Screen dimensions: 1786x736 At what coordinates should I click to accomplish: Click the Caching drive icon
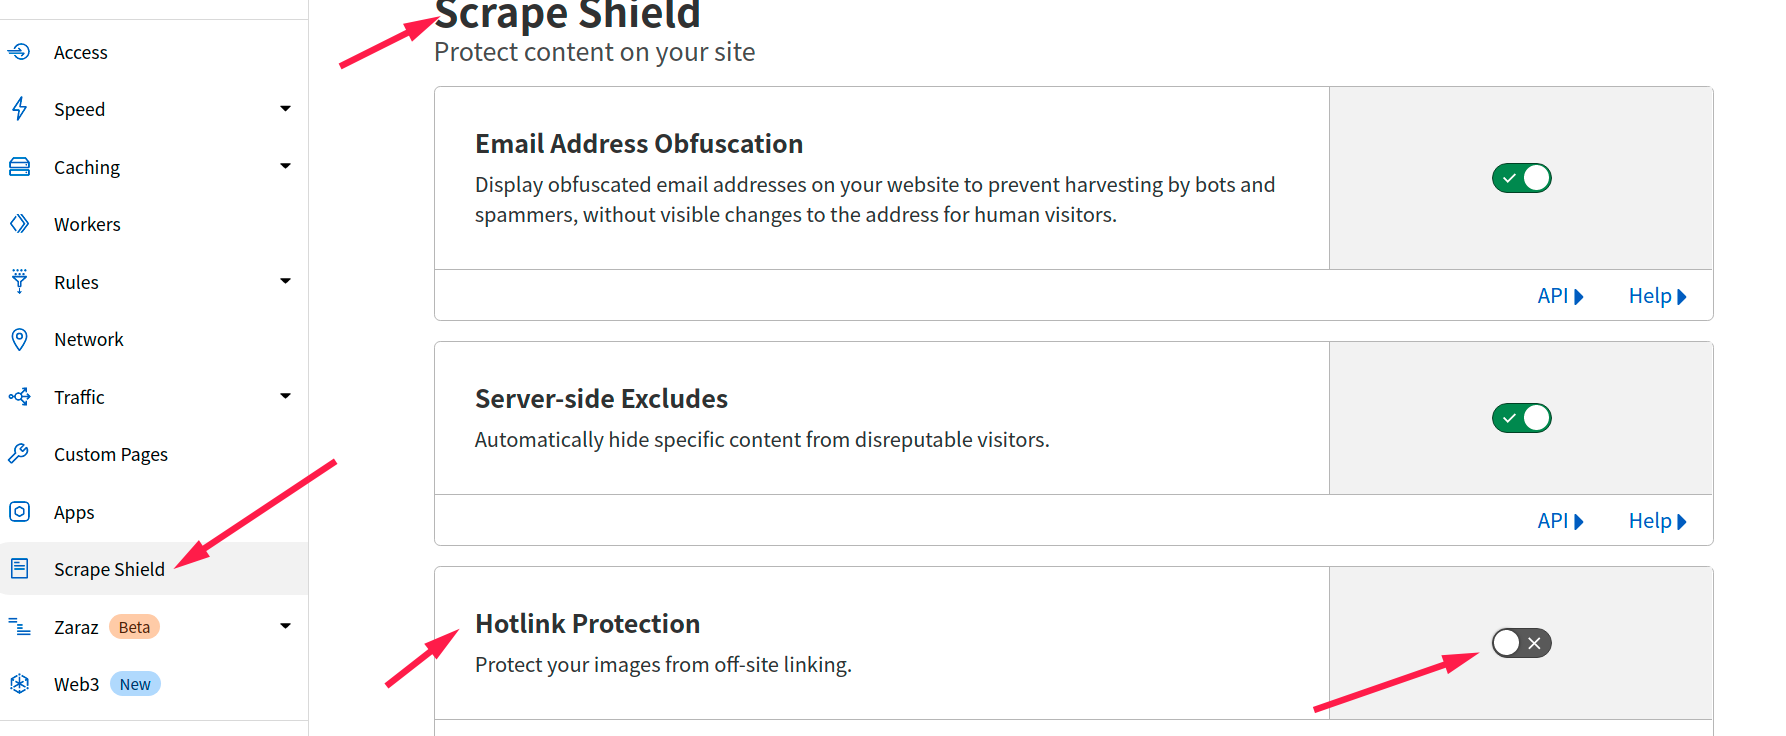[x=19, y=166]
